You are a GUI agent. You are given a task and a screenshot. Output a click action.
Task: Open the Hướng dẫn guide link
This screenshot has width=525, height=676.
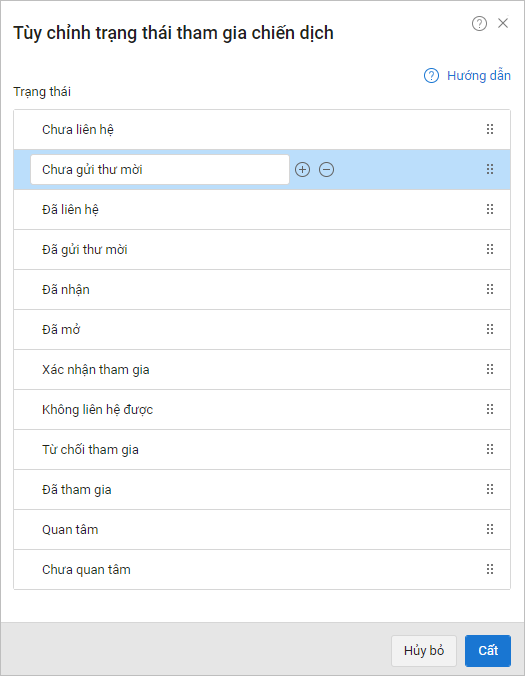click(467, 75)
